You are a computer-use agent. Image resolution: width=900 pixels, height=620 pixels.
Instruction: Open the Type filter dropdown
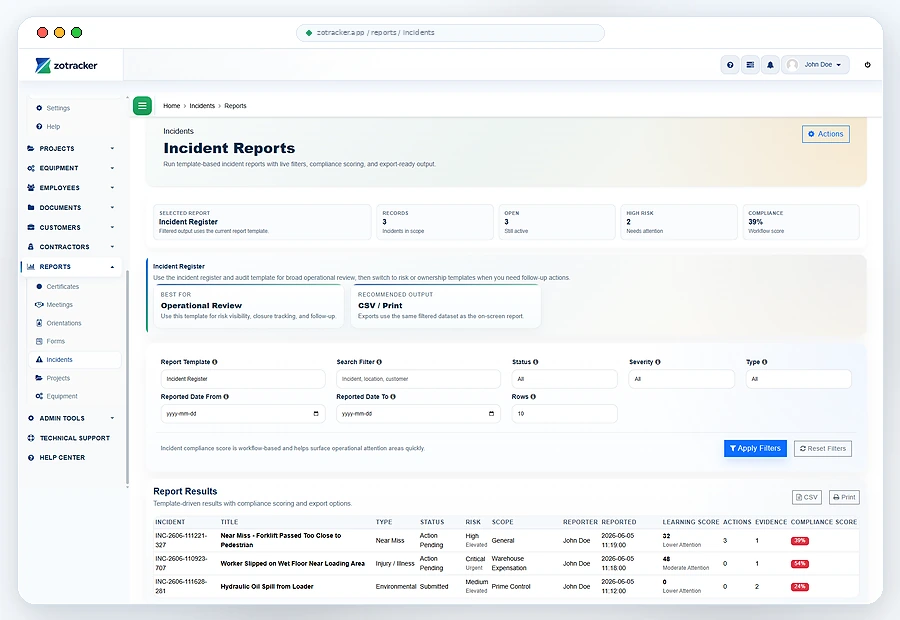coord(798,379)
